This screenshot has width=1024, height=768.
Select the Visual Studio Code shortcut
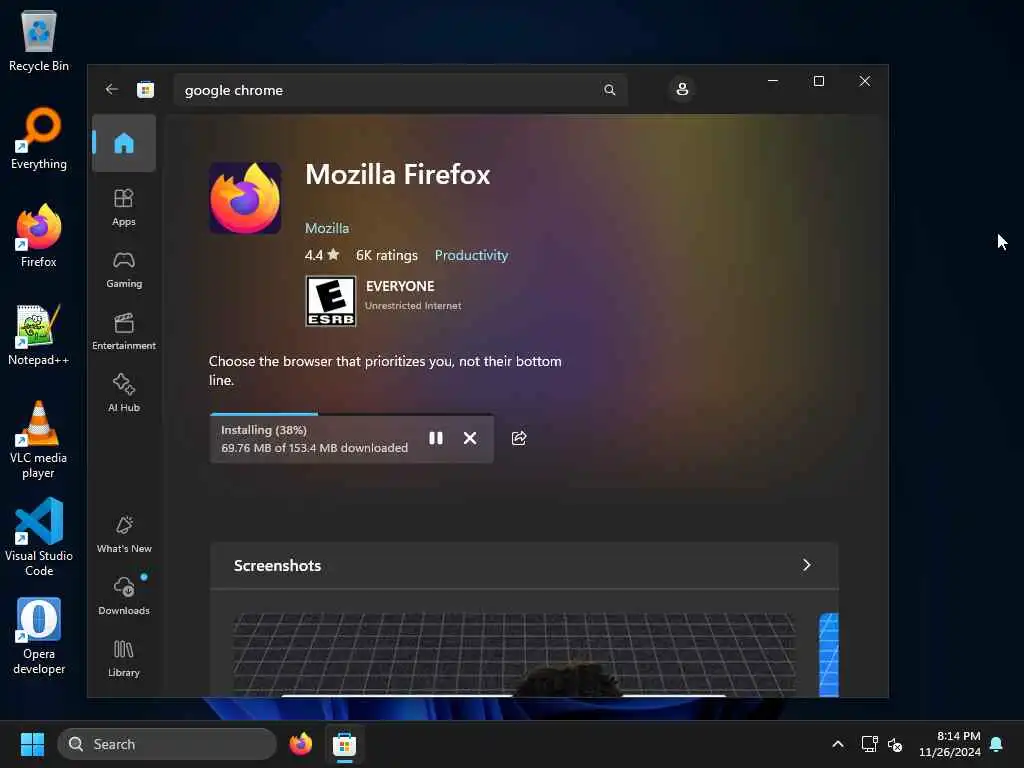pyautogui.click(x=39, y=537)
